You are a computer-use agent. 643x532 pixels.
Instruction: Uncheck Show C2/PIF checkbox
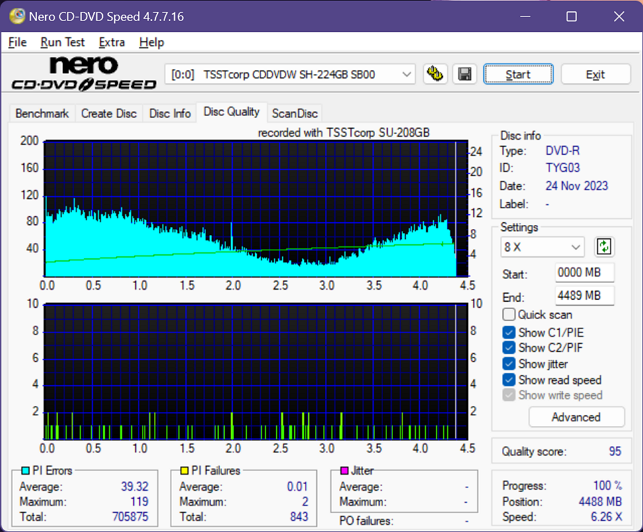coord(508,348)
